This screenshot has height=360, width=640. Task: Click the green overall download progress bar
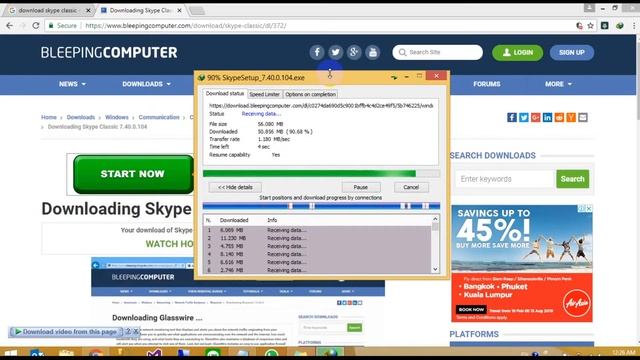pos(321,173)
